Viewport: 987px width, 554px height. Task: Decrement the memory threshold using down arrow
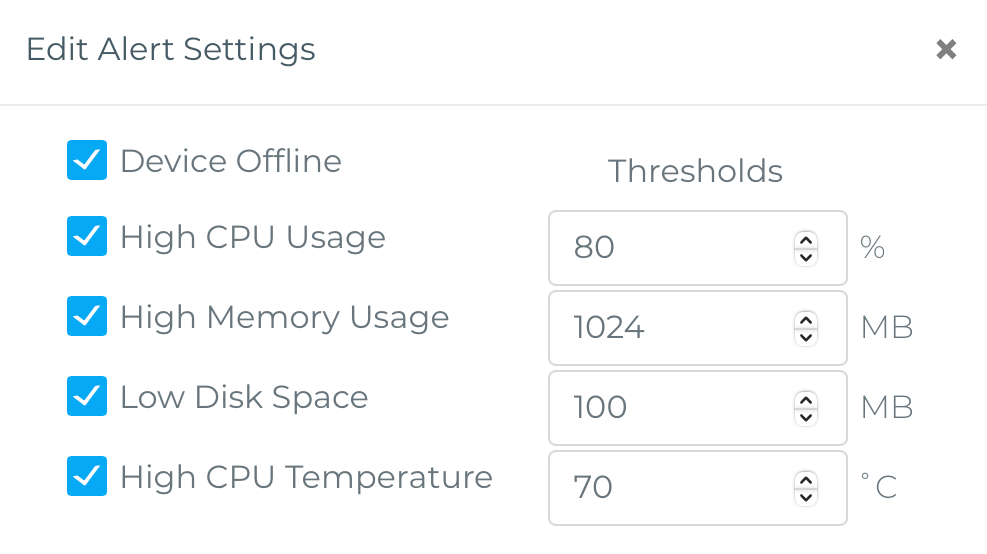[805, 336]
